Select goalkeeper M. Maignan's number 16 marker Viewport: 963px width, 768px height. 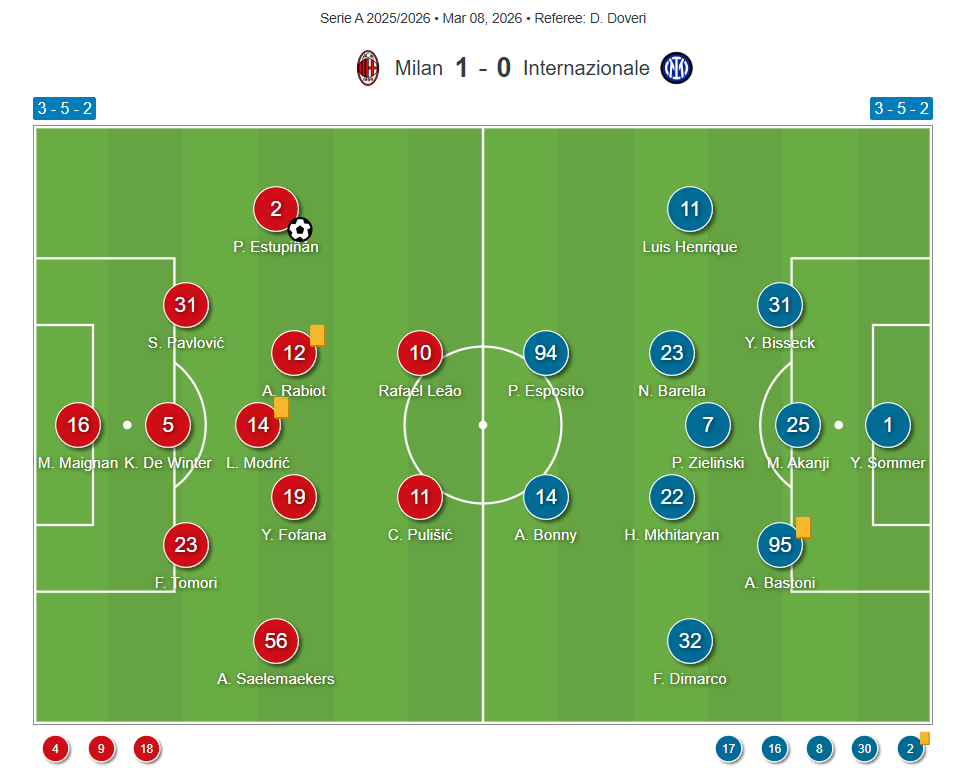coord(78,425)
